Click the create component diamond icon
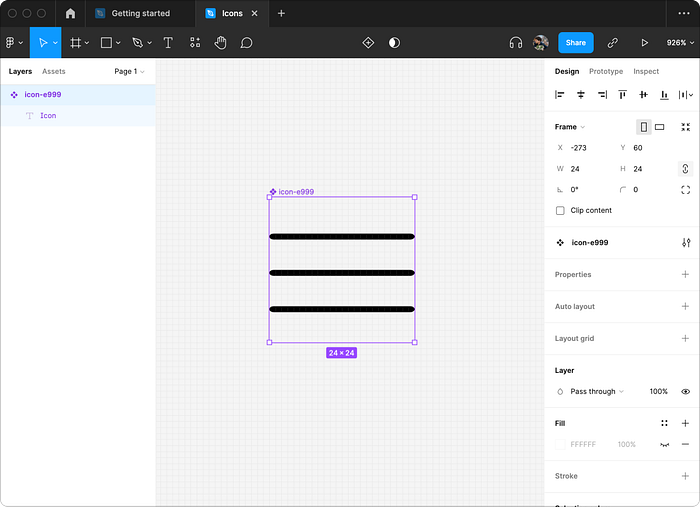 point(368,43)
